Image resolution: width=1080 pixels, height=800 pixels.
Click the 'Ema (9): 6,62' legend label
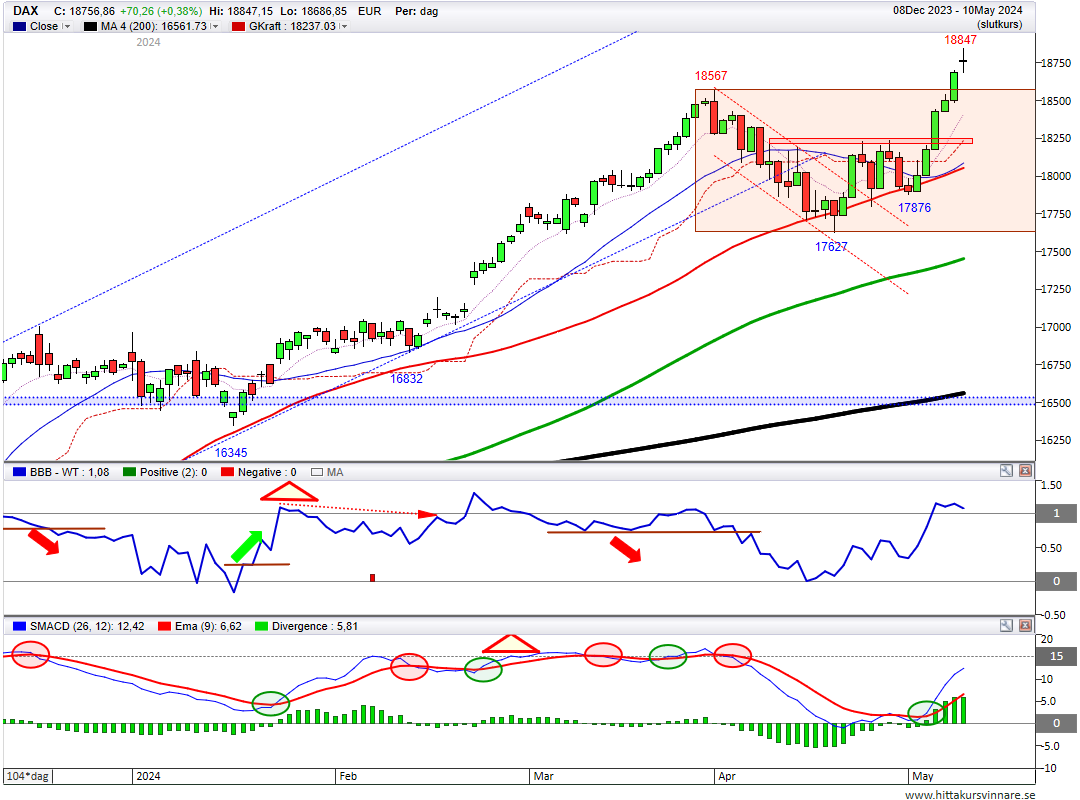point(208,626)
